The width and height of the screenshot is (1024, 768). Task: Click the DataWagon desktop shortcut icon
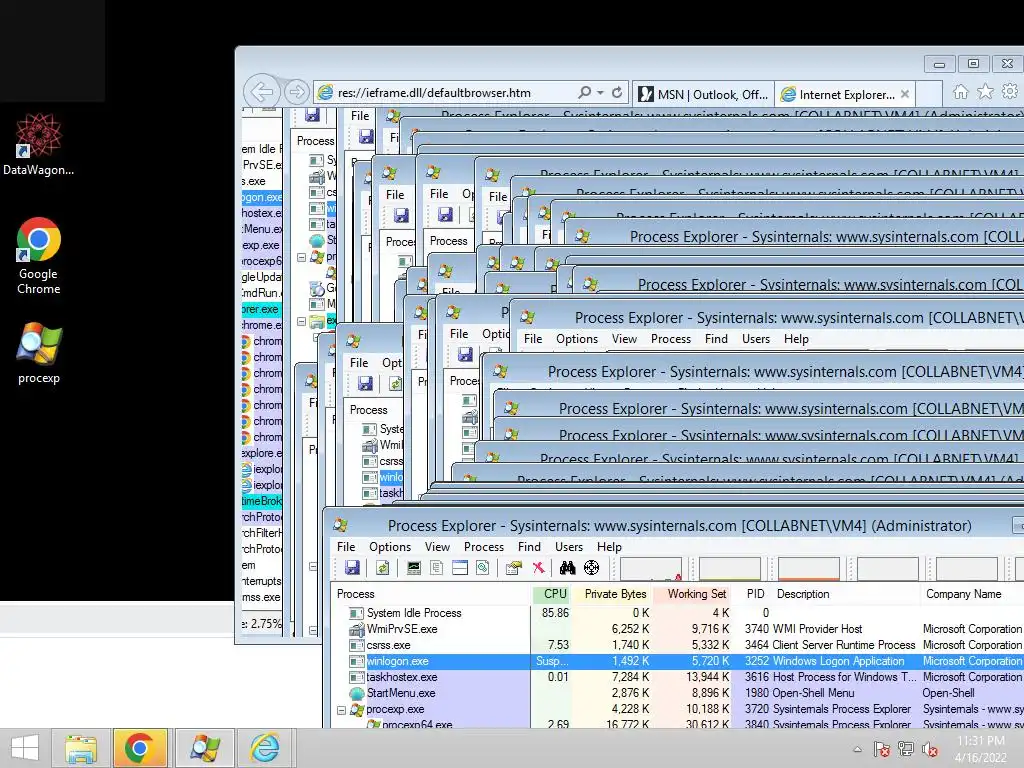[x=39, y=144]
